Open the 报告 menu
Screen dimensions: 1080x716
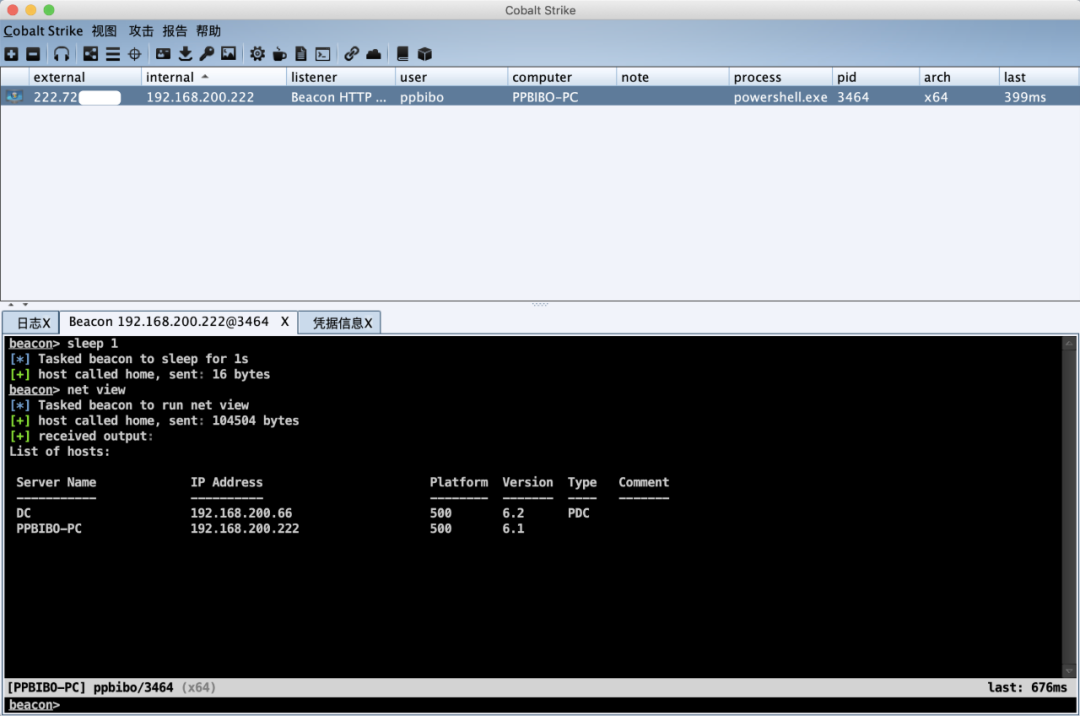tap(175, 31)
